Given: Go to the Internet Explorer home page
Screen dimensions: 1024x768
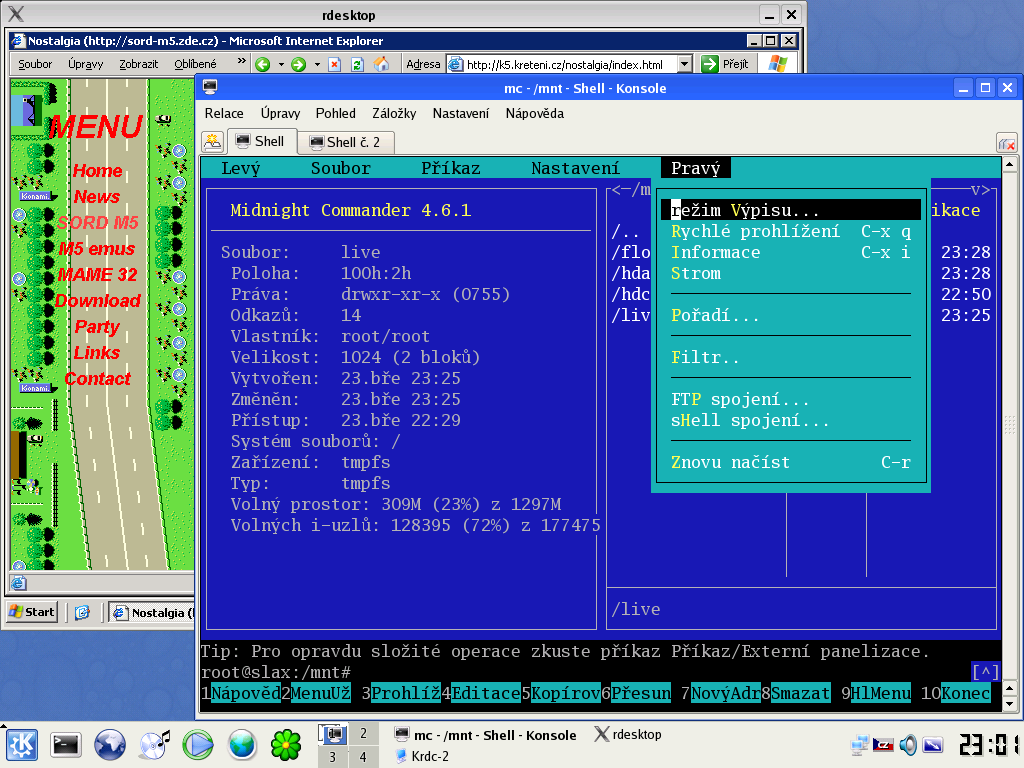Looking at the screenshot, I should pyautogui.click(x=381, y=64).
